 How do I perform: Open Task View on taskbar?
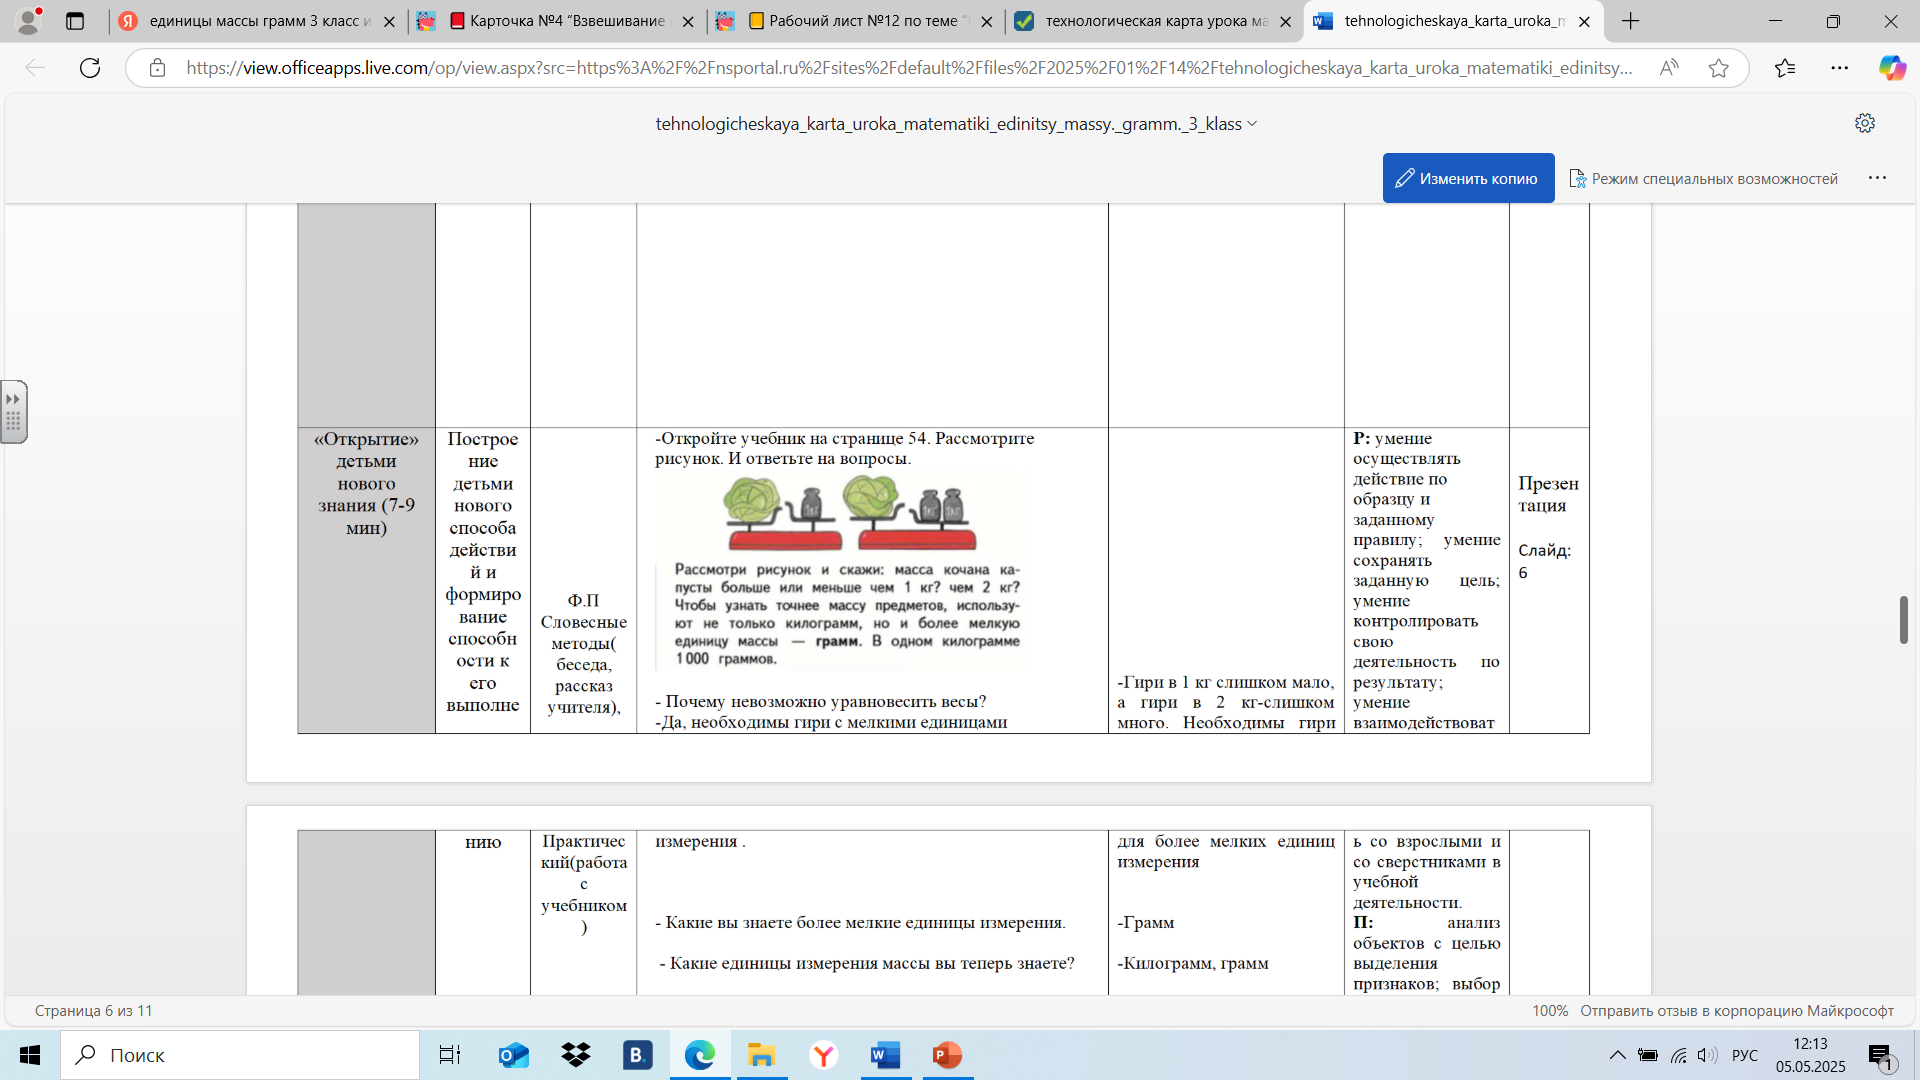450,1055
